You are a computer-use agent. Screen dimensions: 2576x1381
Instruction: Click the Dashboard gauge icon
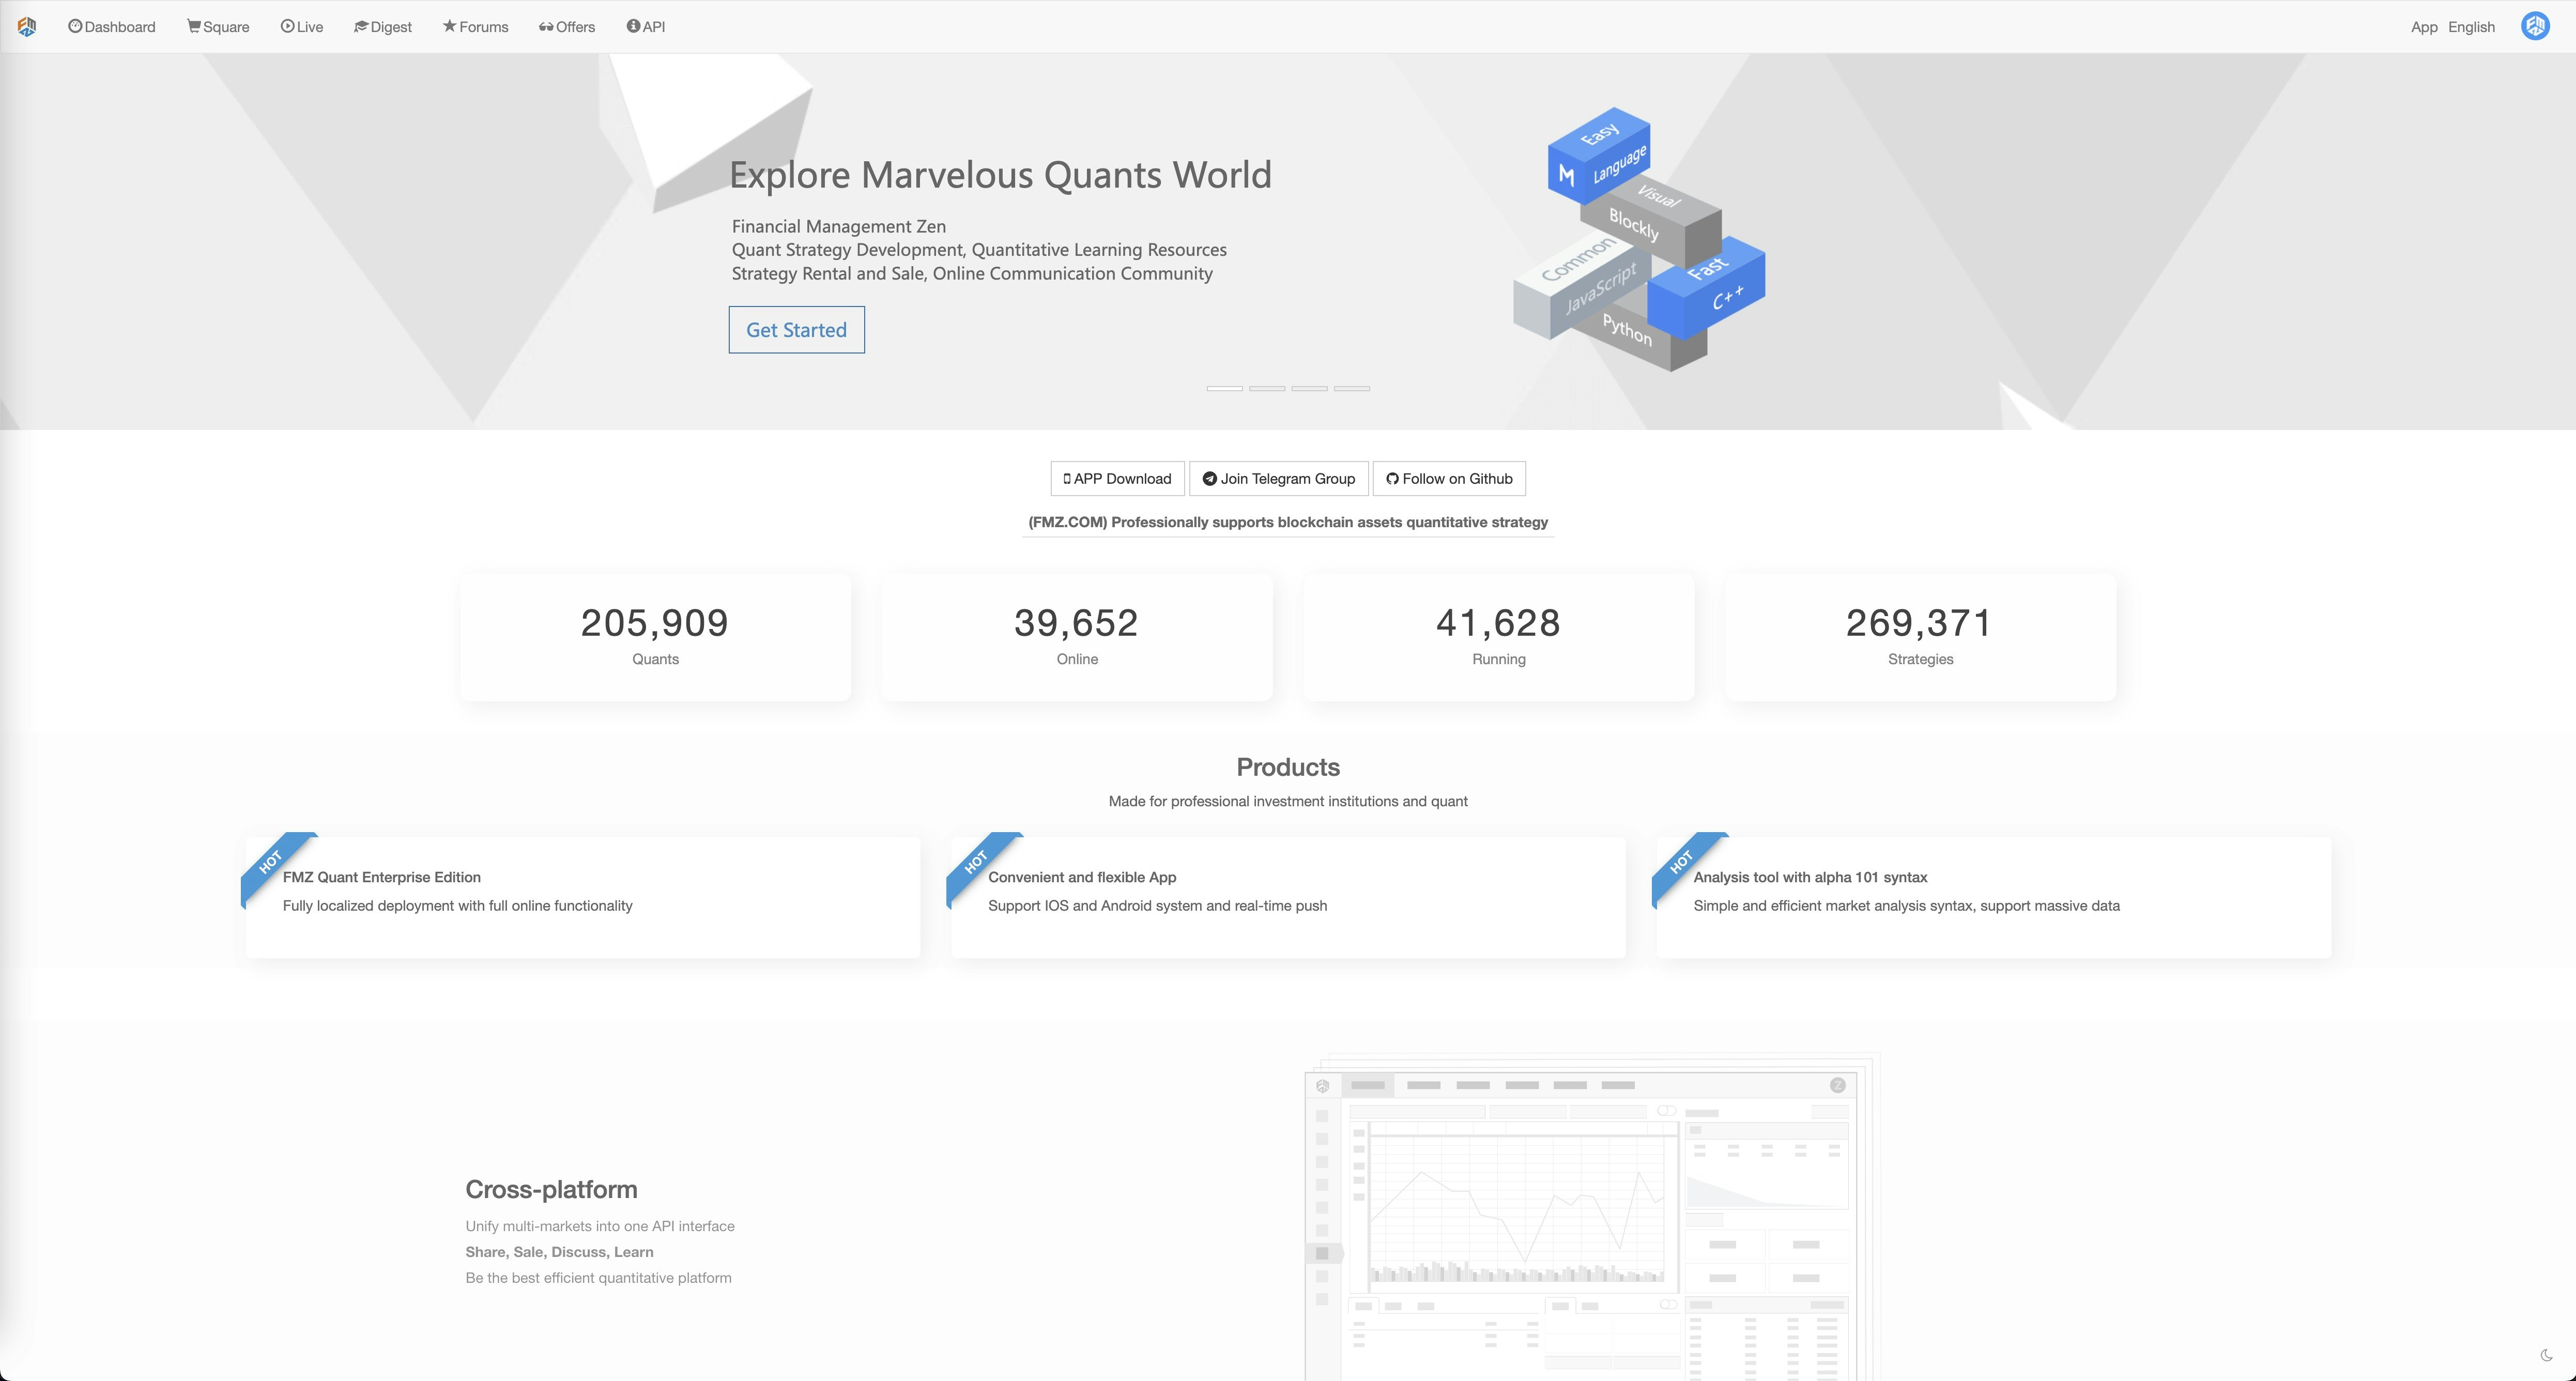coord(75,27)
